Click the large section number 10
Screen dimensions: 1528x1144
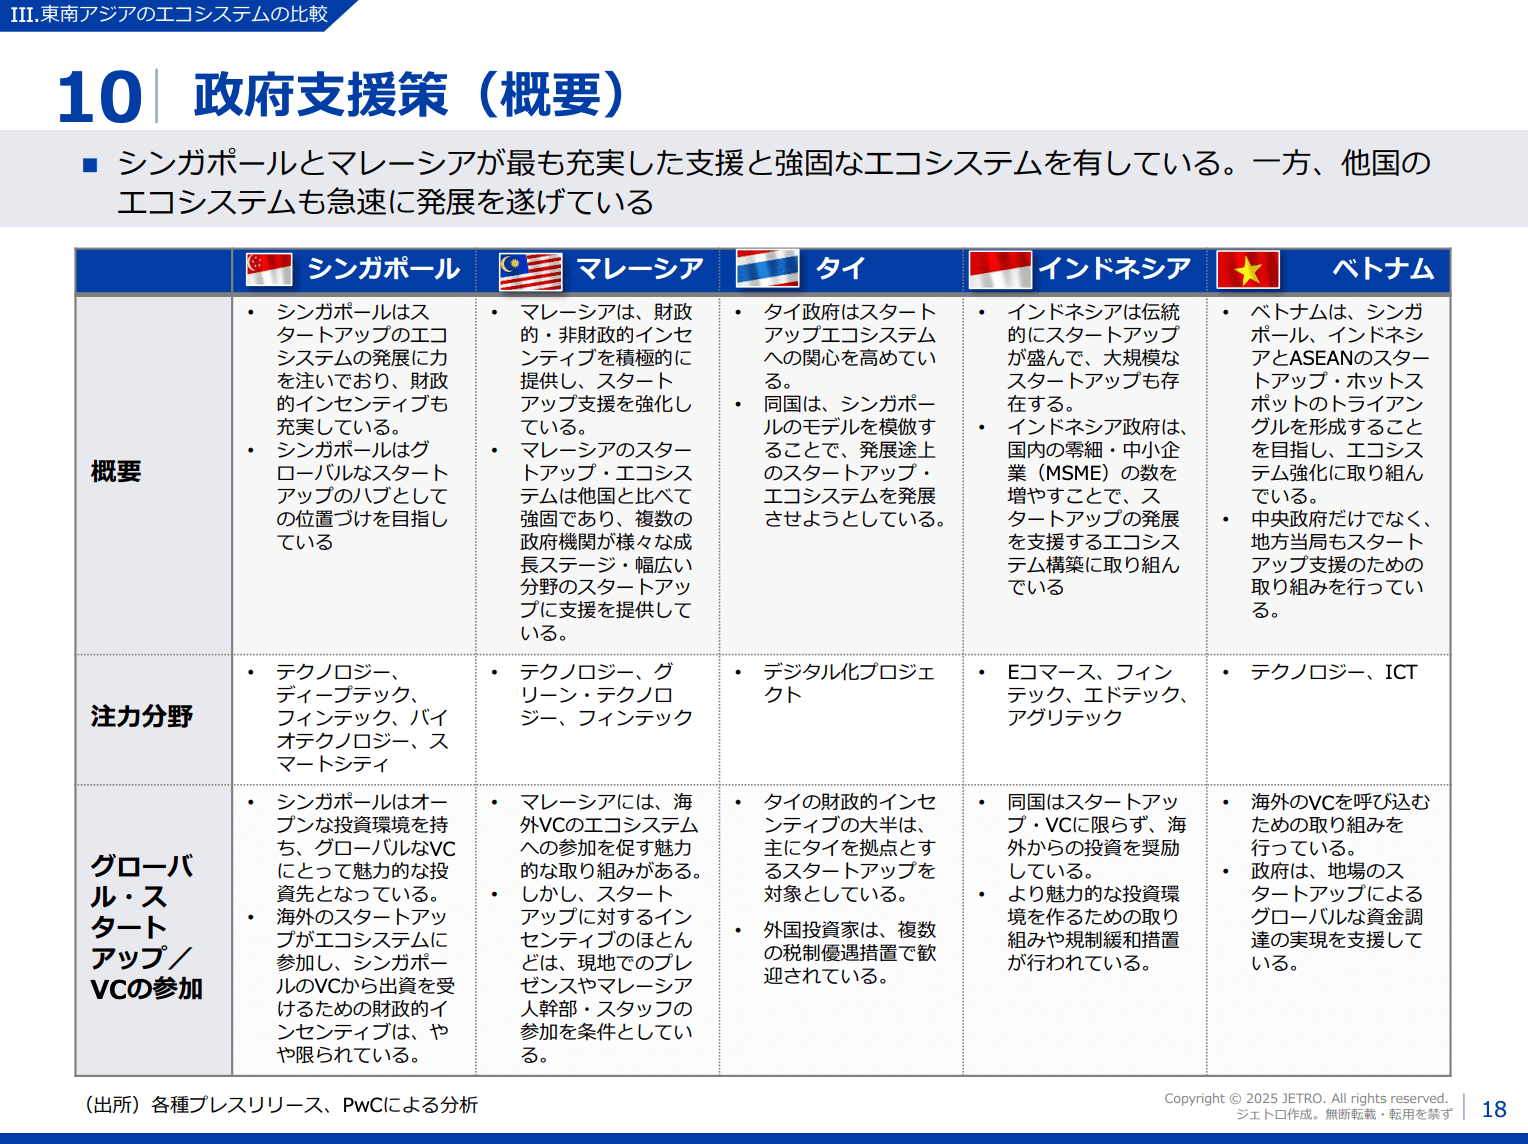click(100, 97)
